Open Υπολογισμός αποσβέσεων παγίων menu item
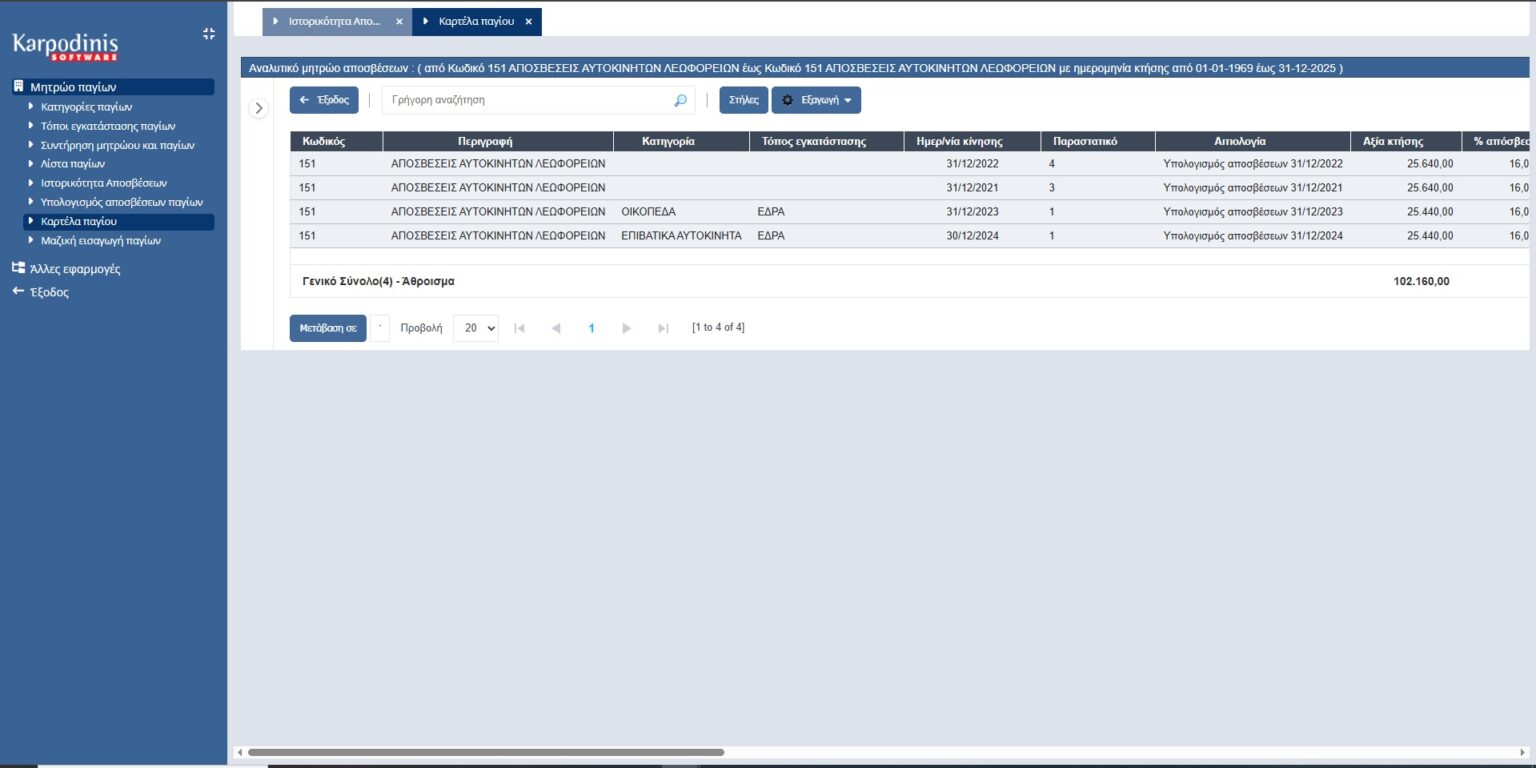Screen dimensions: 1536x768 [x=121, y=202]
